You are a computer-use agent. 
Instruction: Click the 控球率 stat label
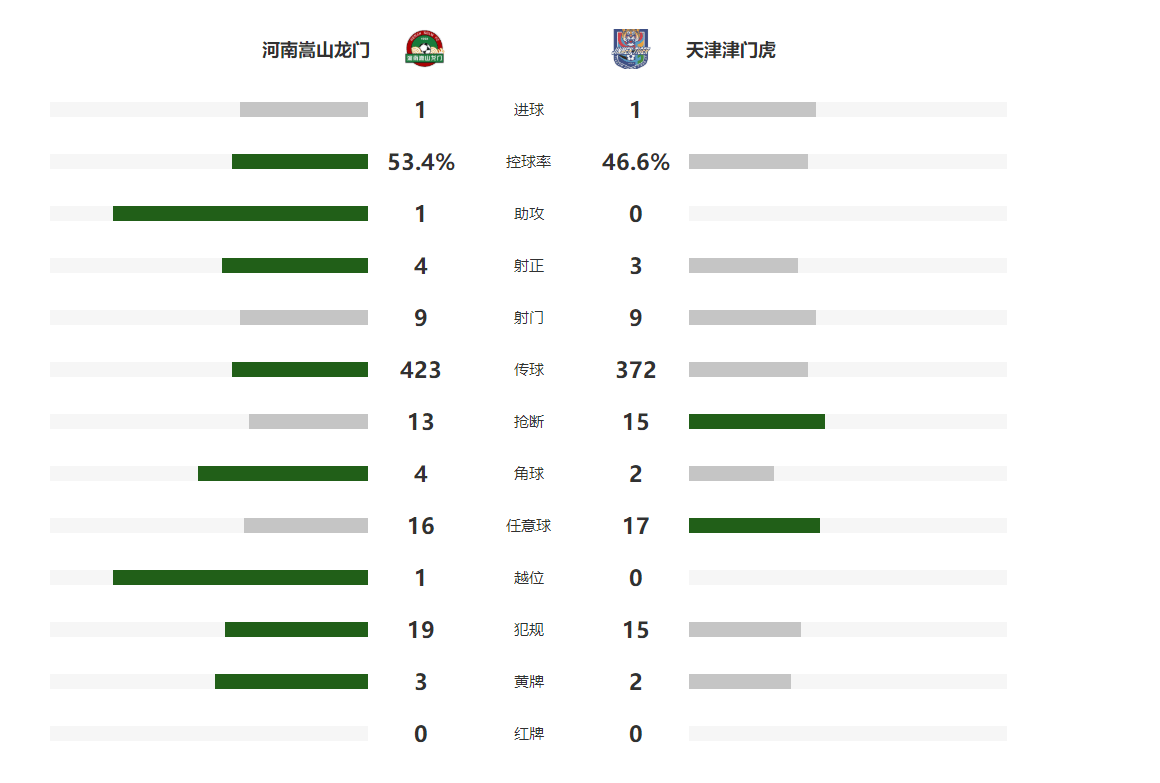[529, 161]
